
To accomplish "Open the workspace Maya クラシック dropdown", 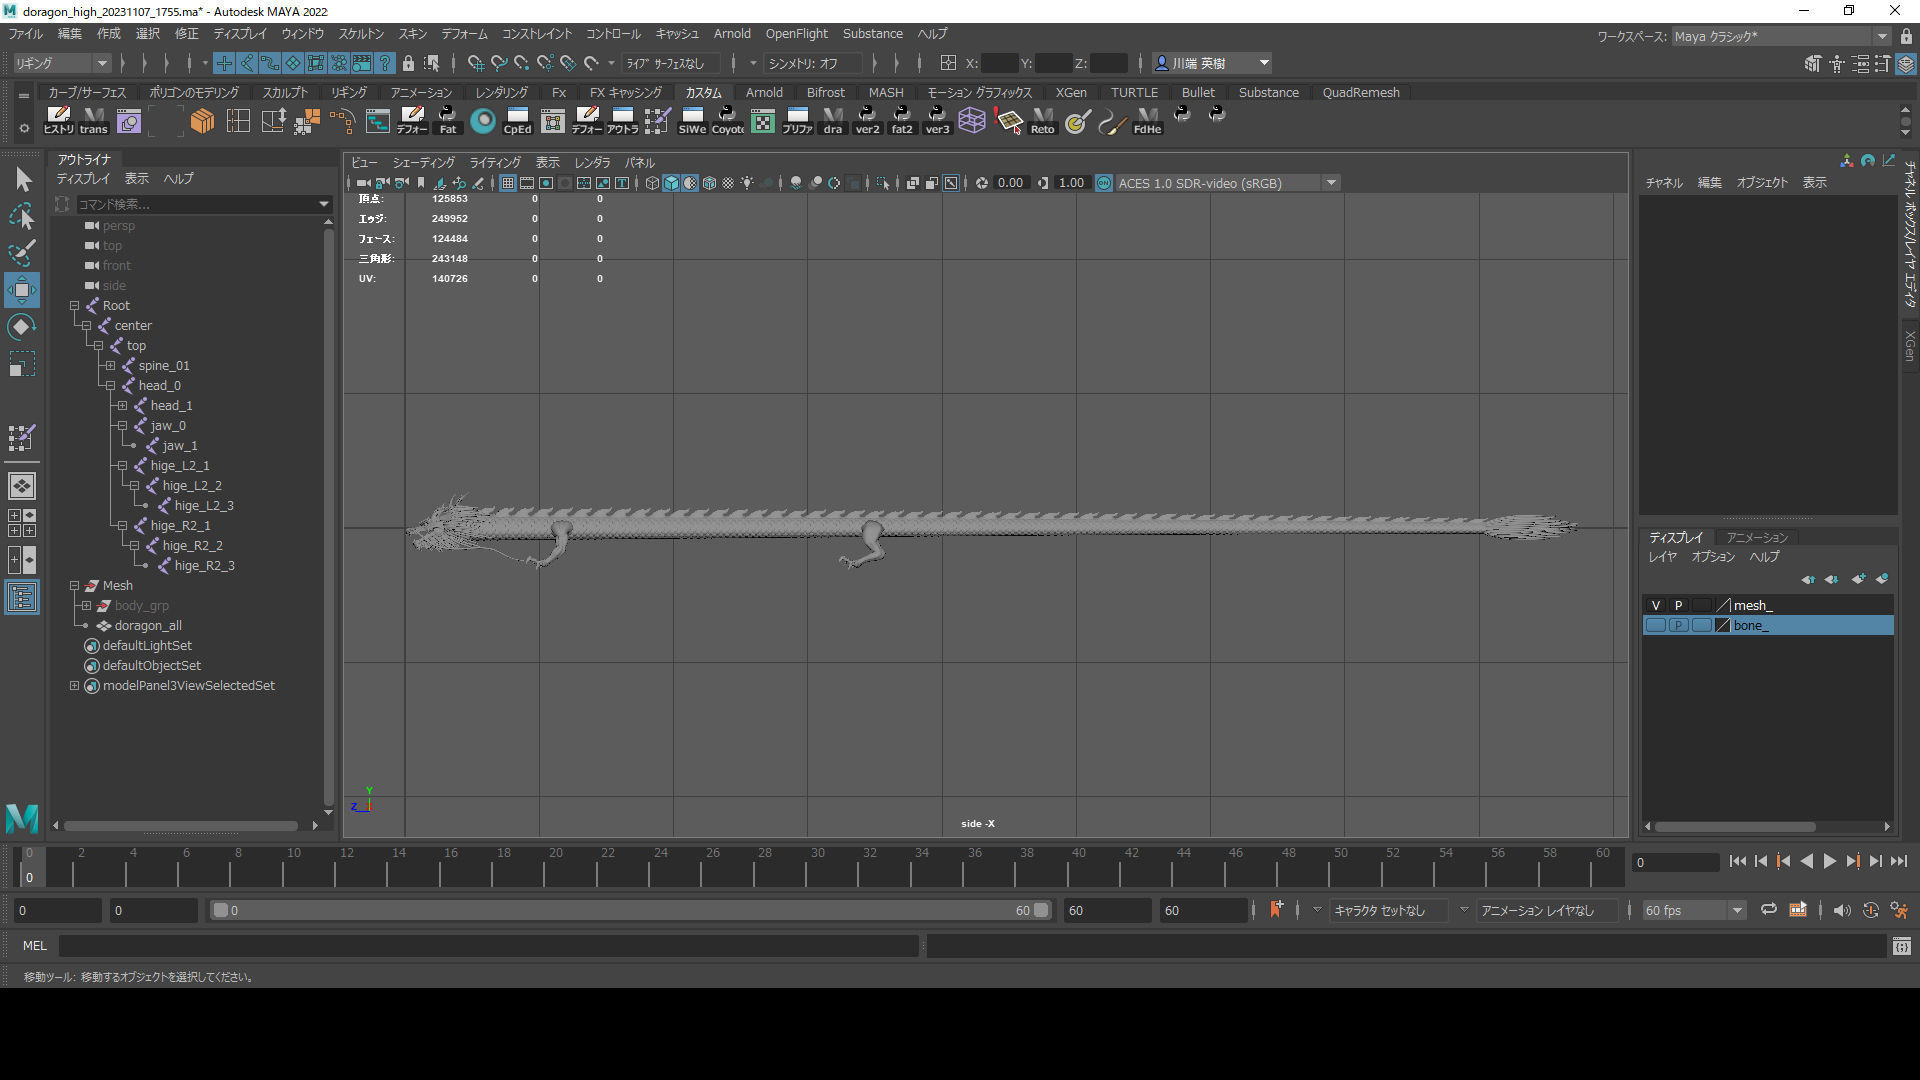I will 1781,36.
